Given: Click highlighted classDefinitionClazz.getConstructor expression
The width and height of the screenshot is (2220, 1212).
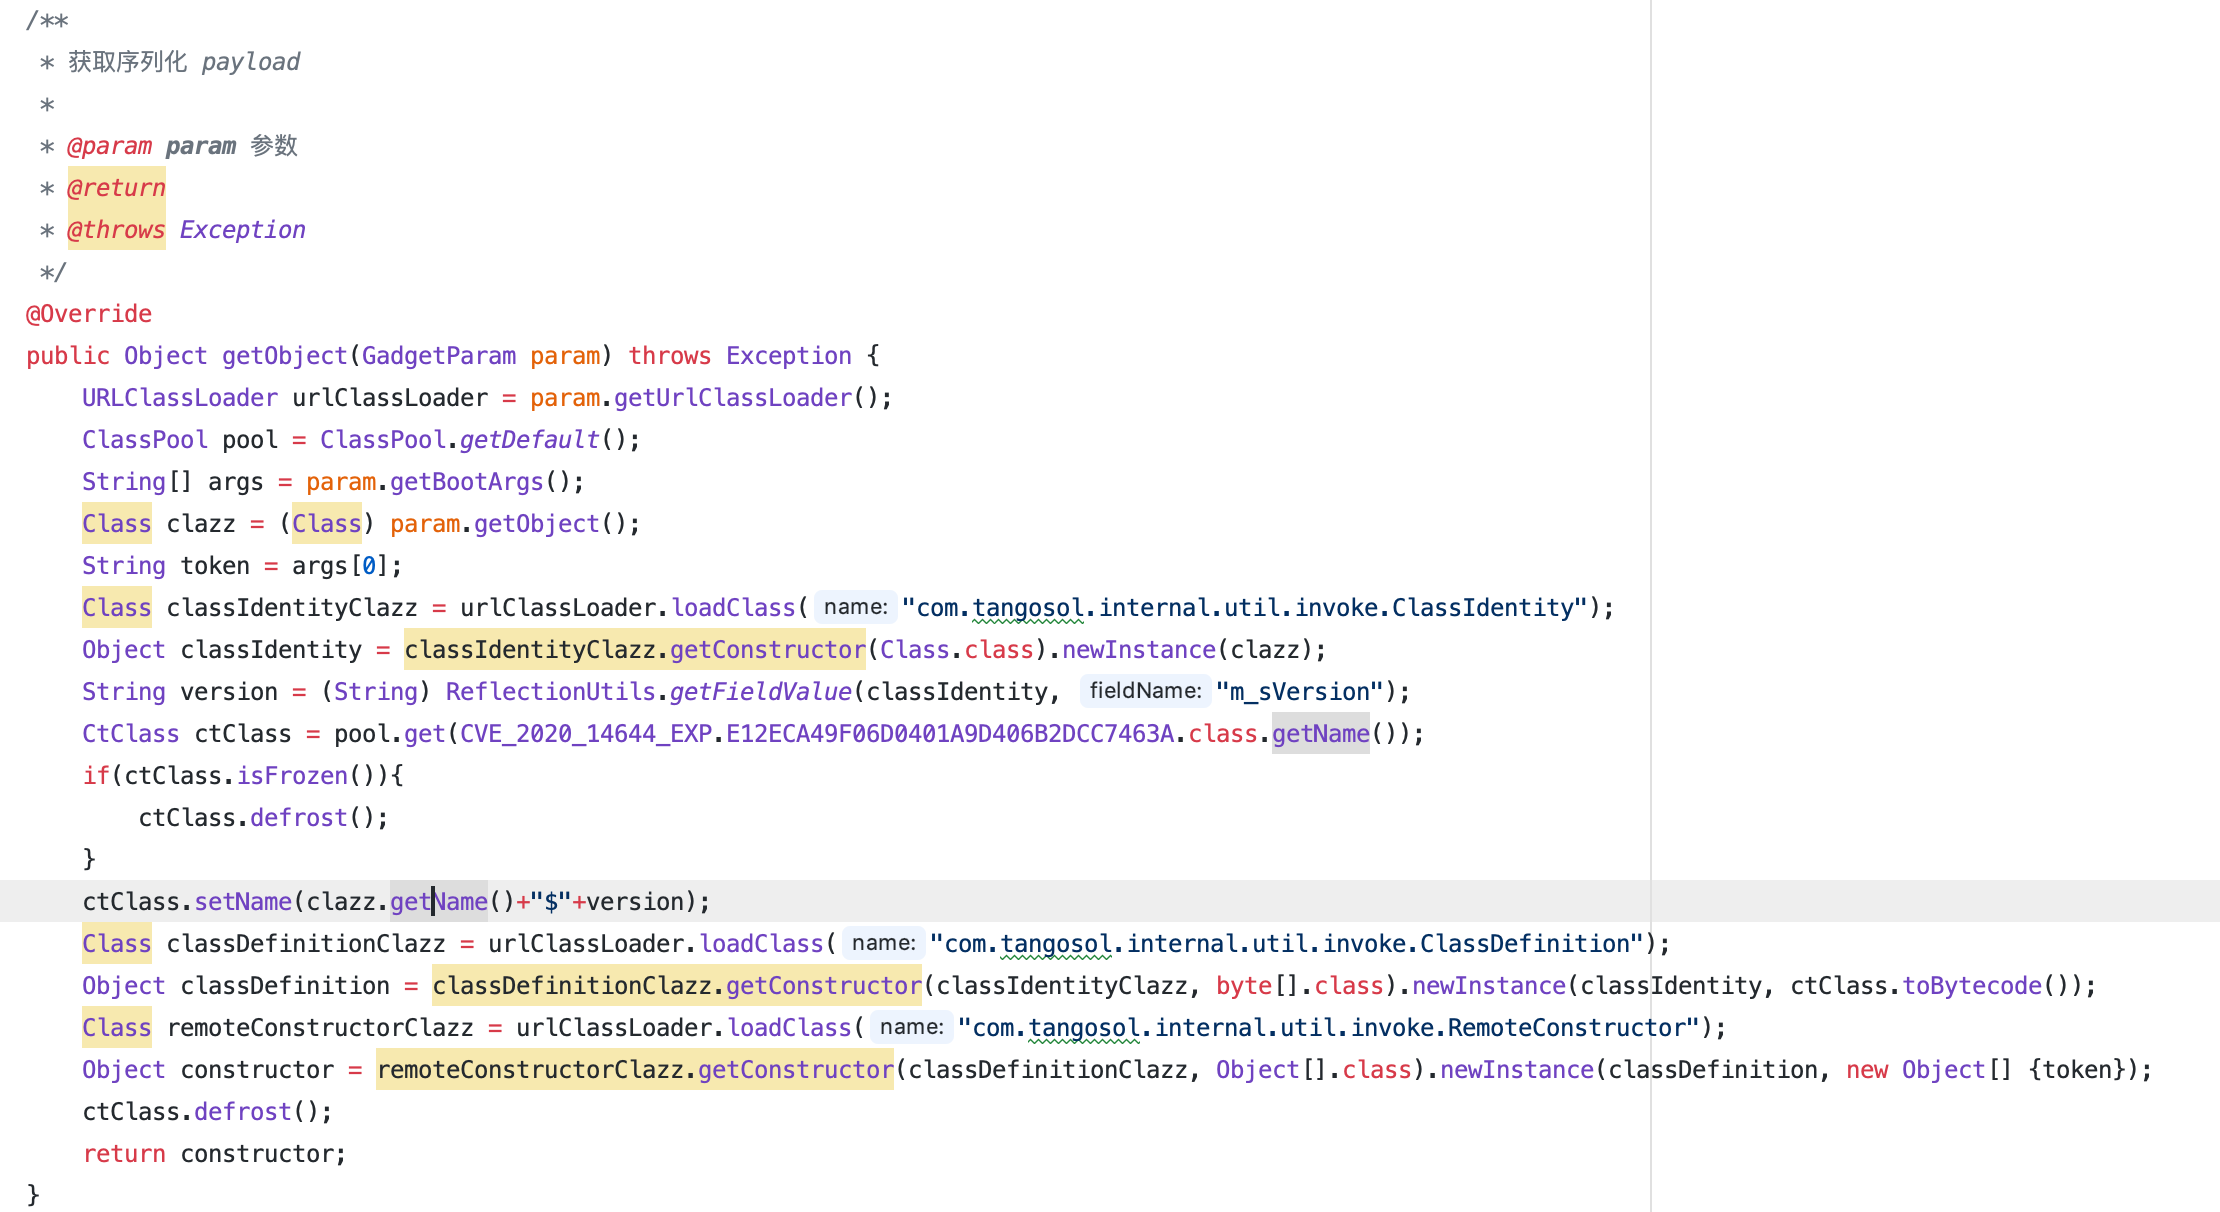Looking at the screenshot, I should tap(677, 986).
